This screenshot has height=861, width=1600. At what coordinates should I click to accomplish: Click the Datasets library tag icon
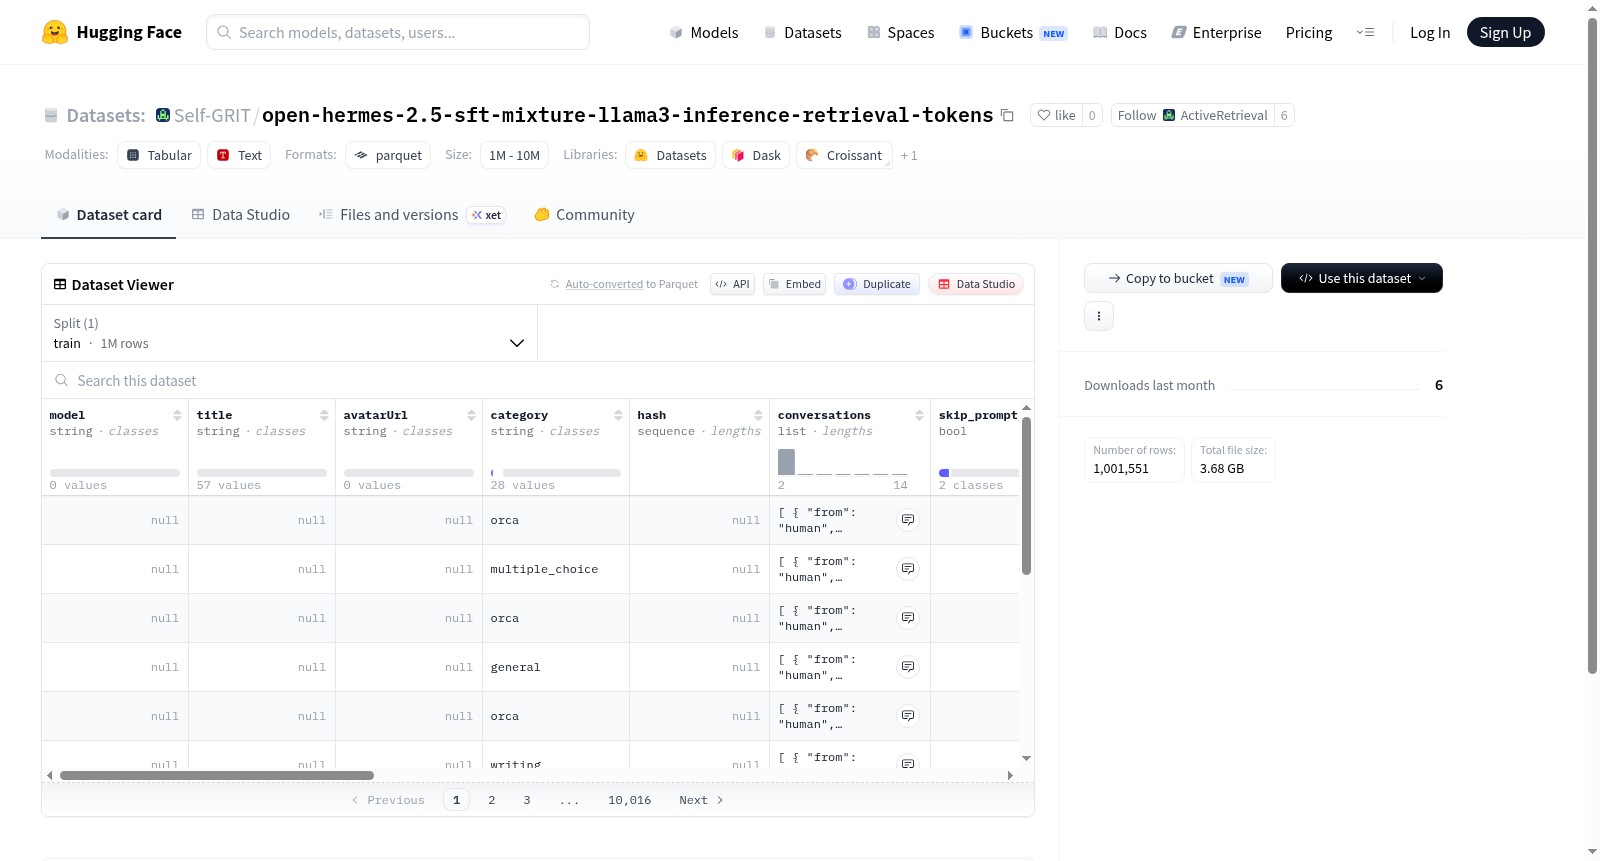[x=641, y=155]
